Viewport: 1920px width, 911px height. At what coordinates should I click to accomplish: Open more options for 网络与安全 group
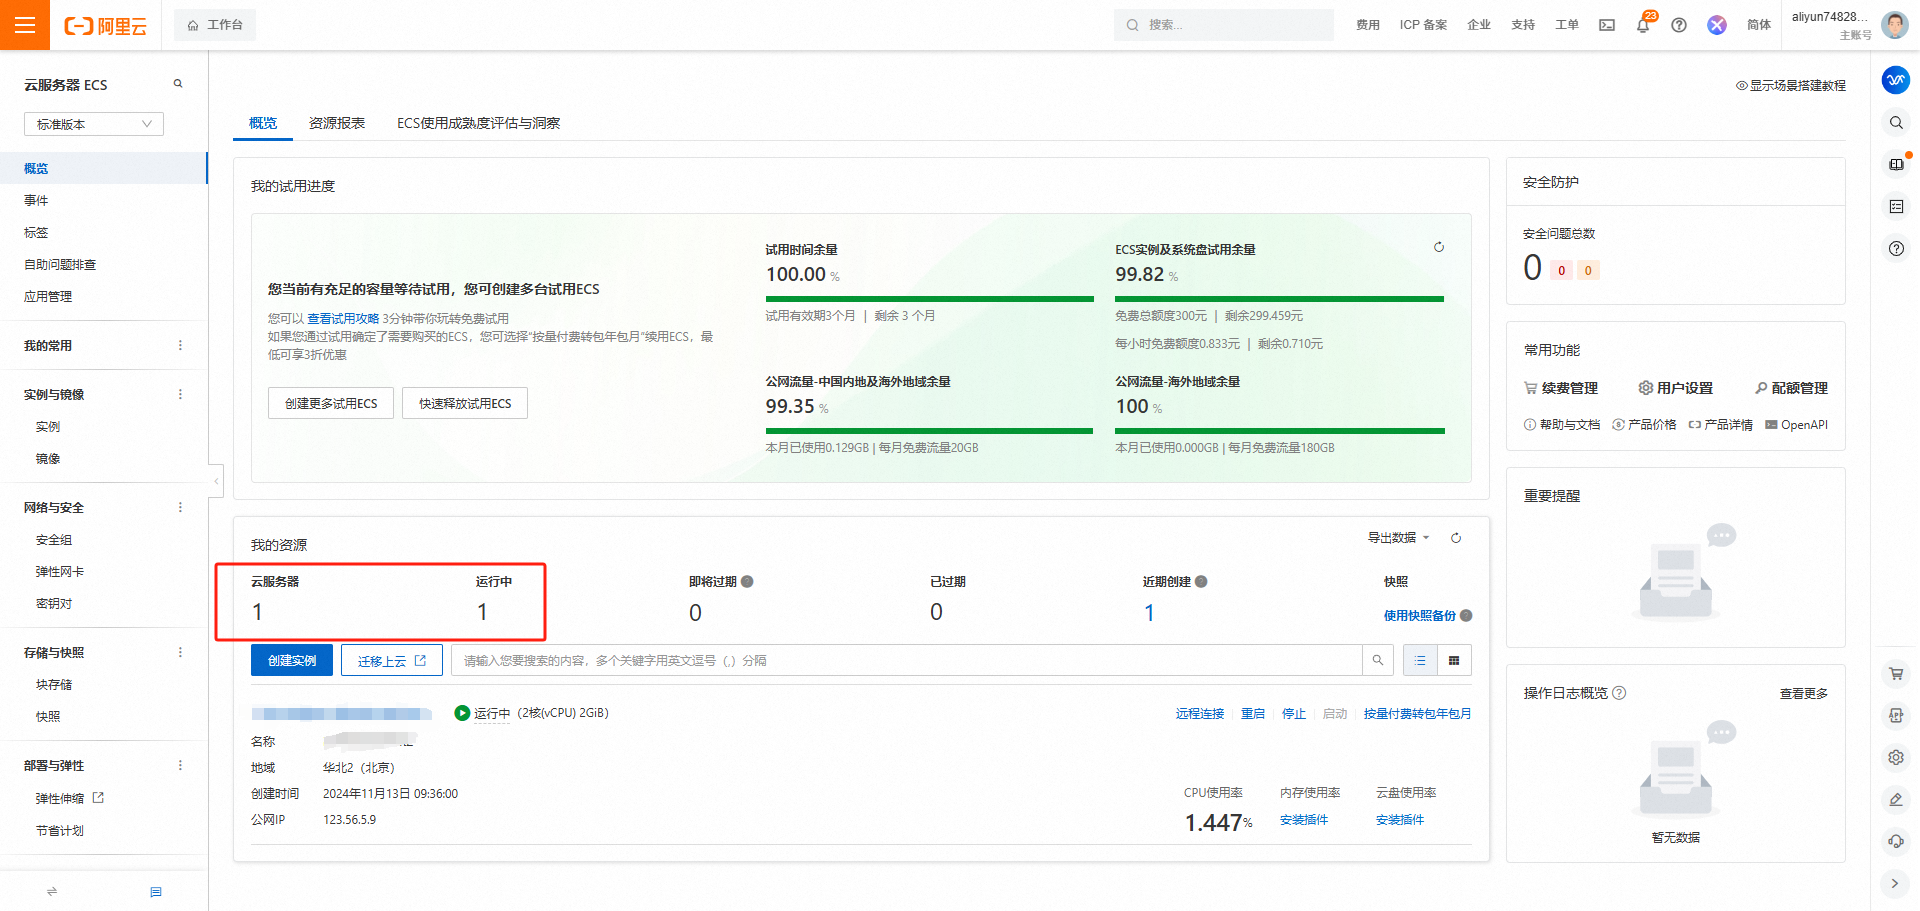[x=180, y=507]
